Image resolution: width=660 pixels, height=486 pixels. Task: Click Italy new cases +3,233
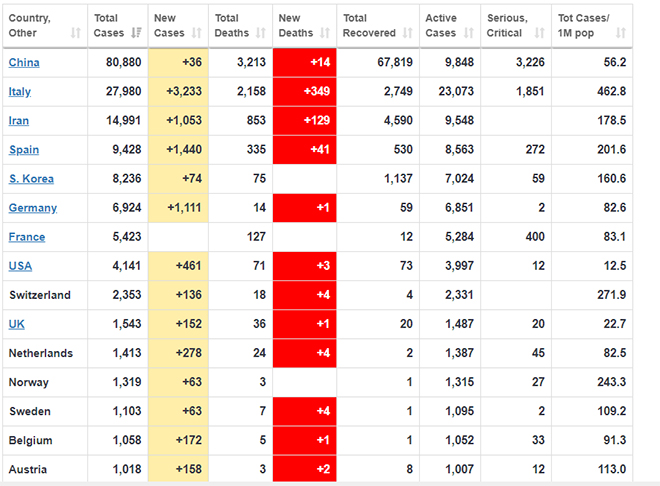[184, 91]
